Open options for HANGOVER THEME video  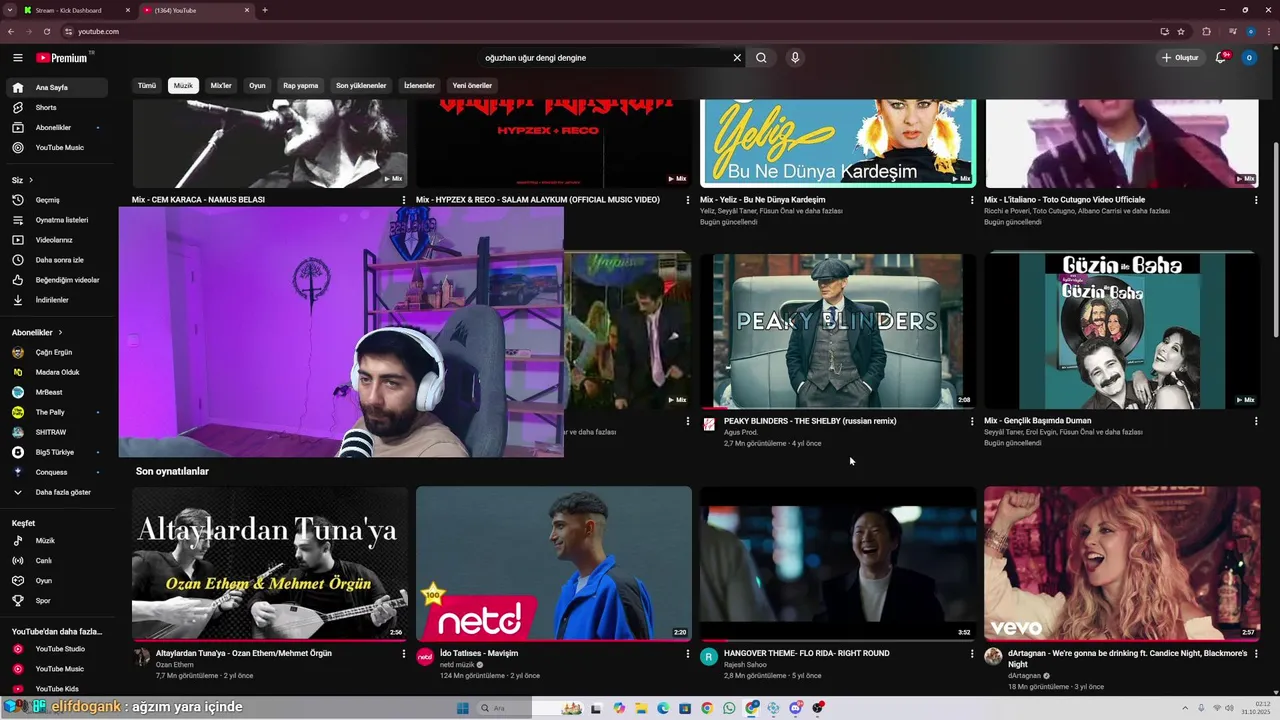[x=972, y=654]
